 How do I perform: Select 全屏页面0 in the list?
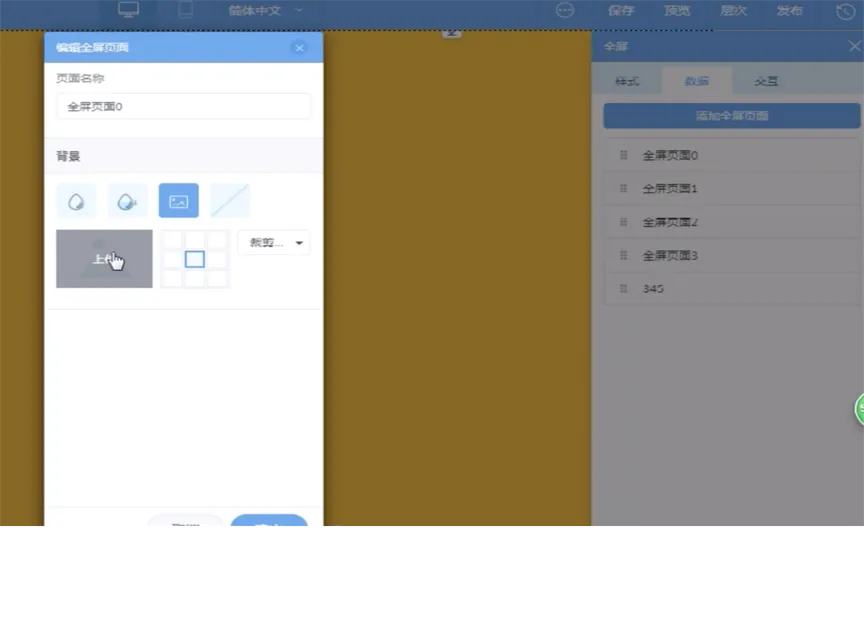(x=732, y=155)
